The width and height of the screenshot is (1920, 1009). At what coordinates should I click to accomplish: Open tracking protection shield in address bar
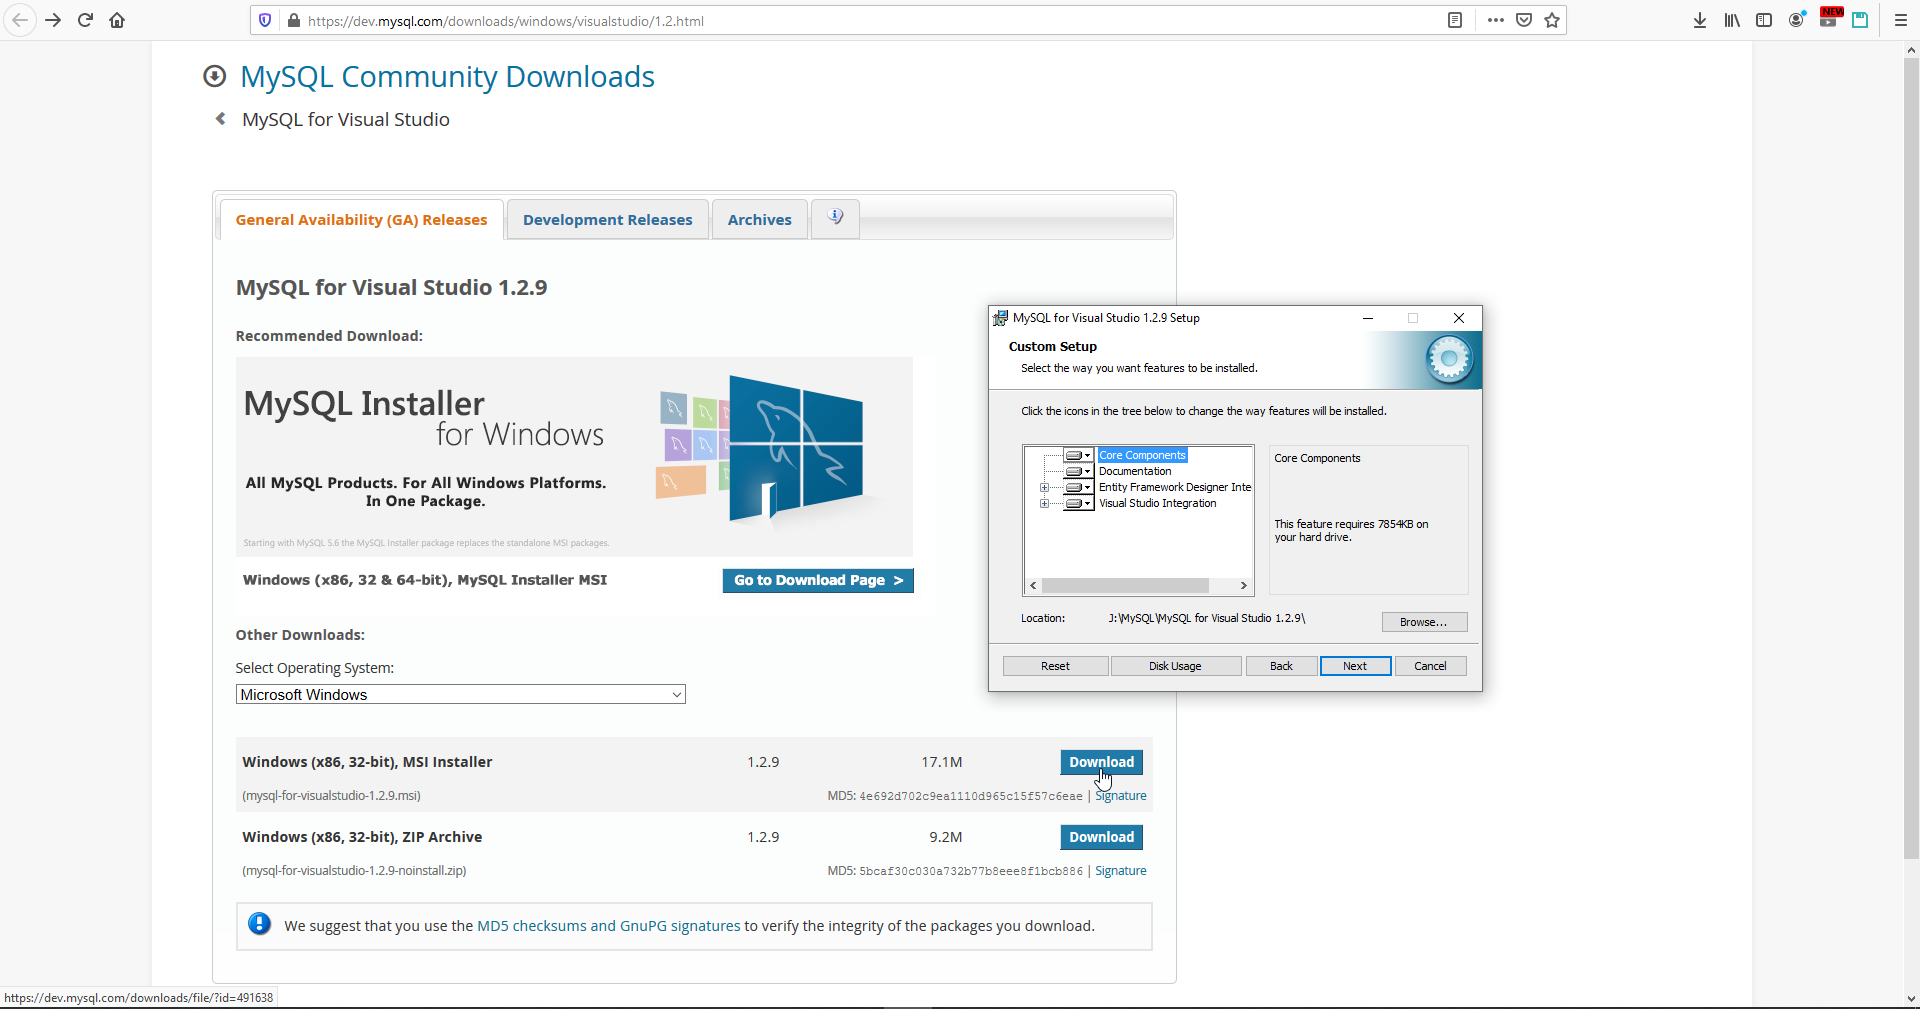[x=265, y=20]
